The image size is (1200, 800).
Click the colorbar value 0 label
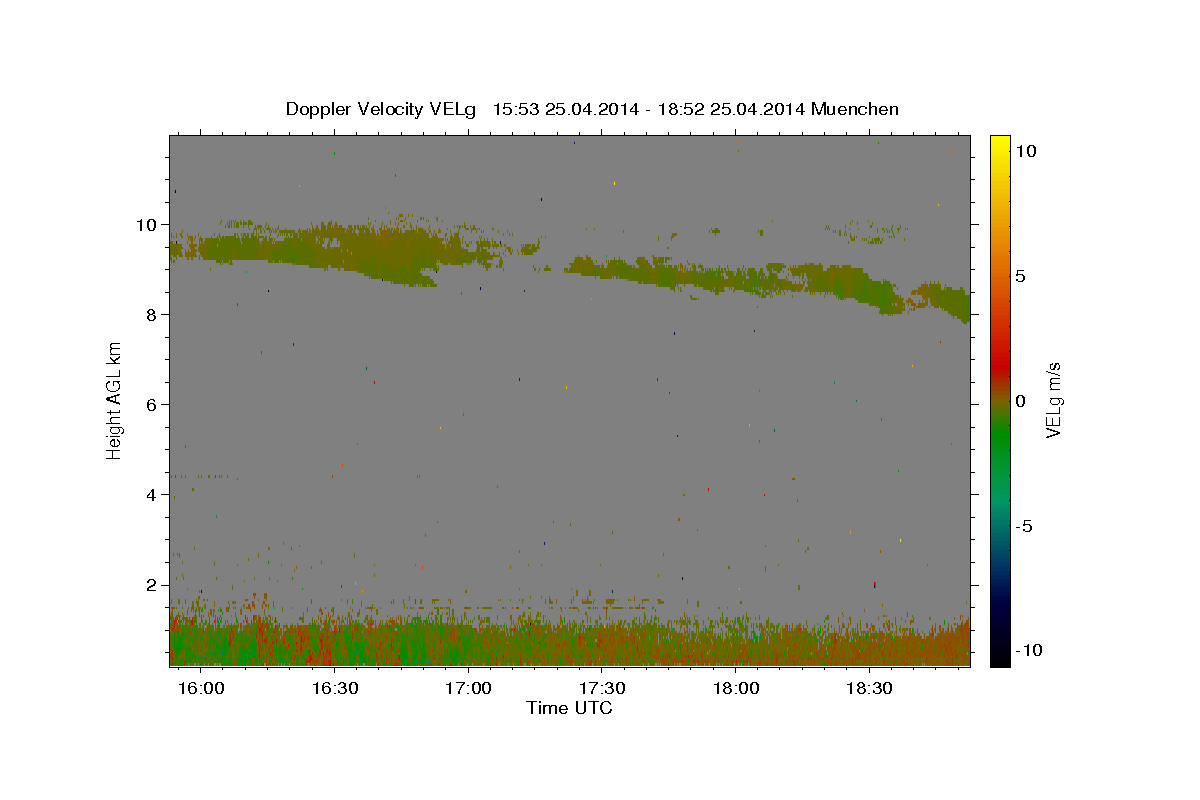click(1020, 400)
